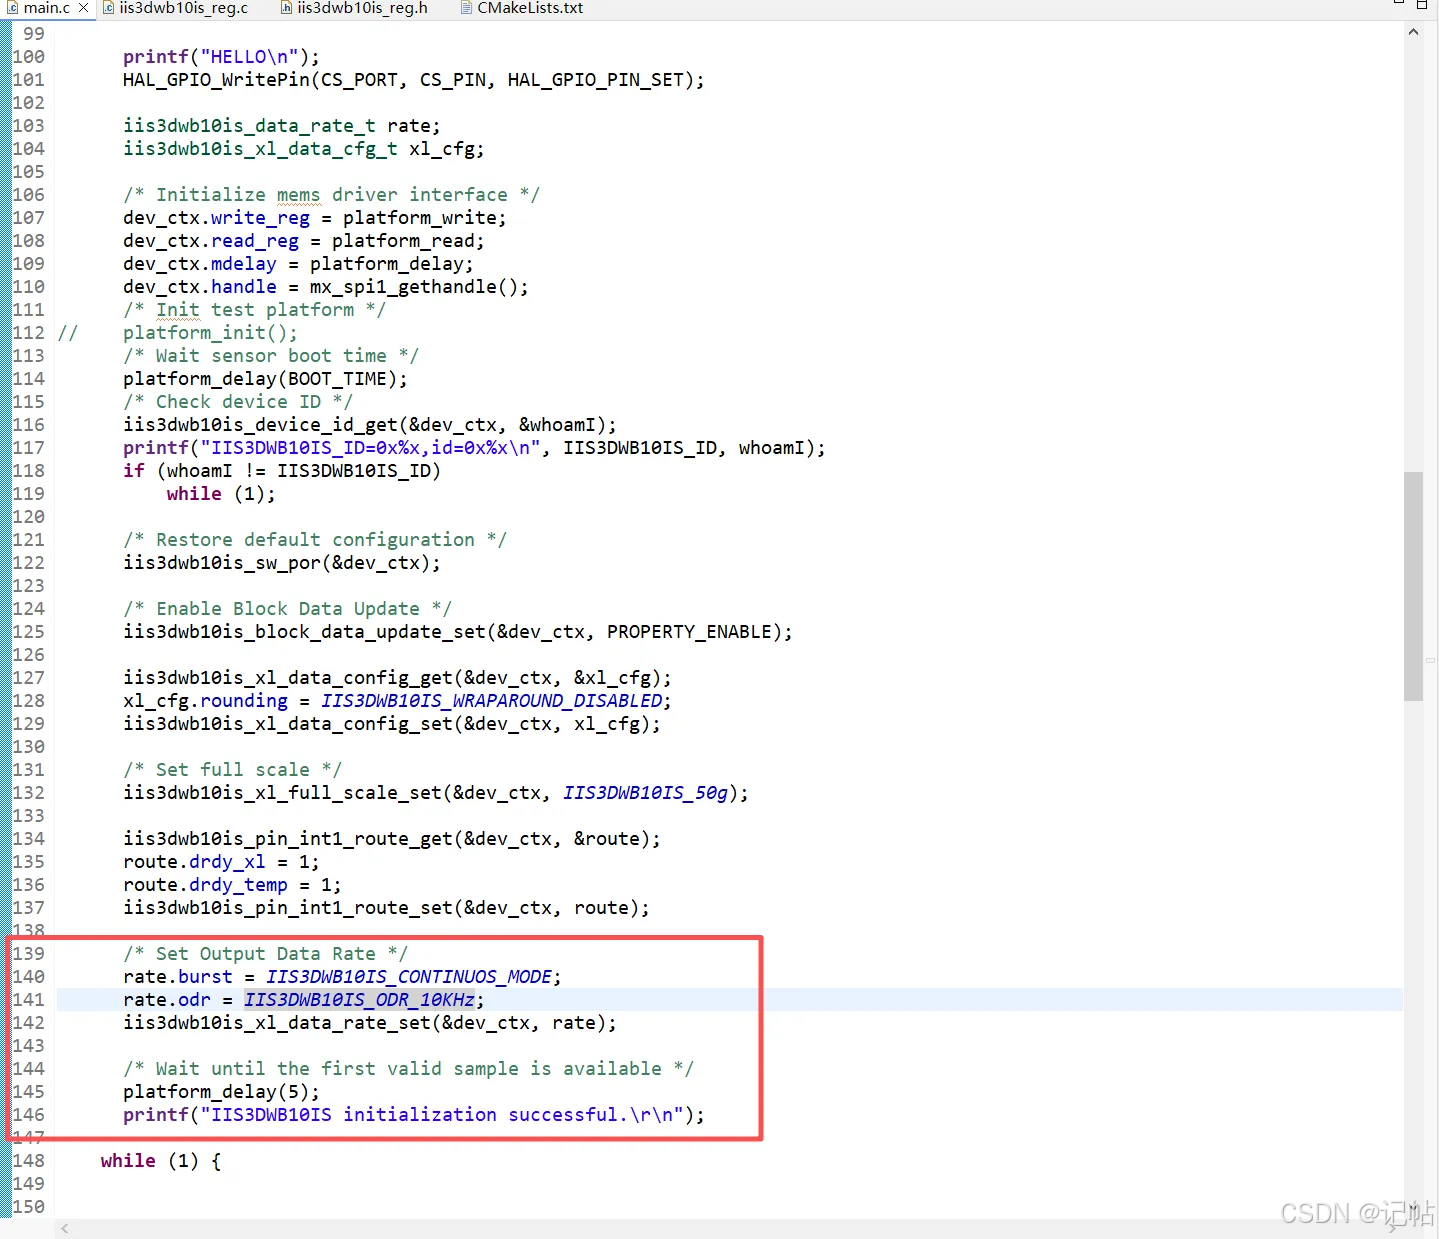This screenshot has height=1239, width=1439.
Task: Click the route.drdy_temp = 1 line
Action: coord(232,885)
